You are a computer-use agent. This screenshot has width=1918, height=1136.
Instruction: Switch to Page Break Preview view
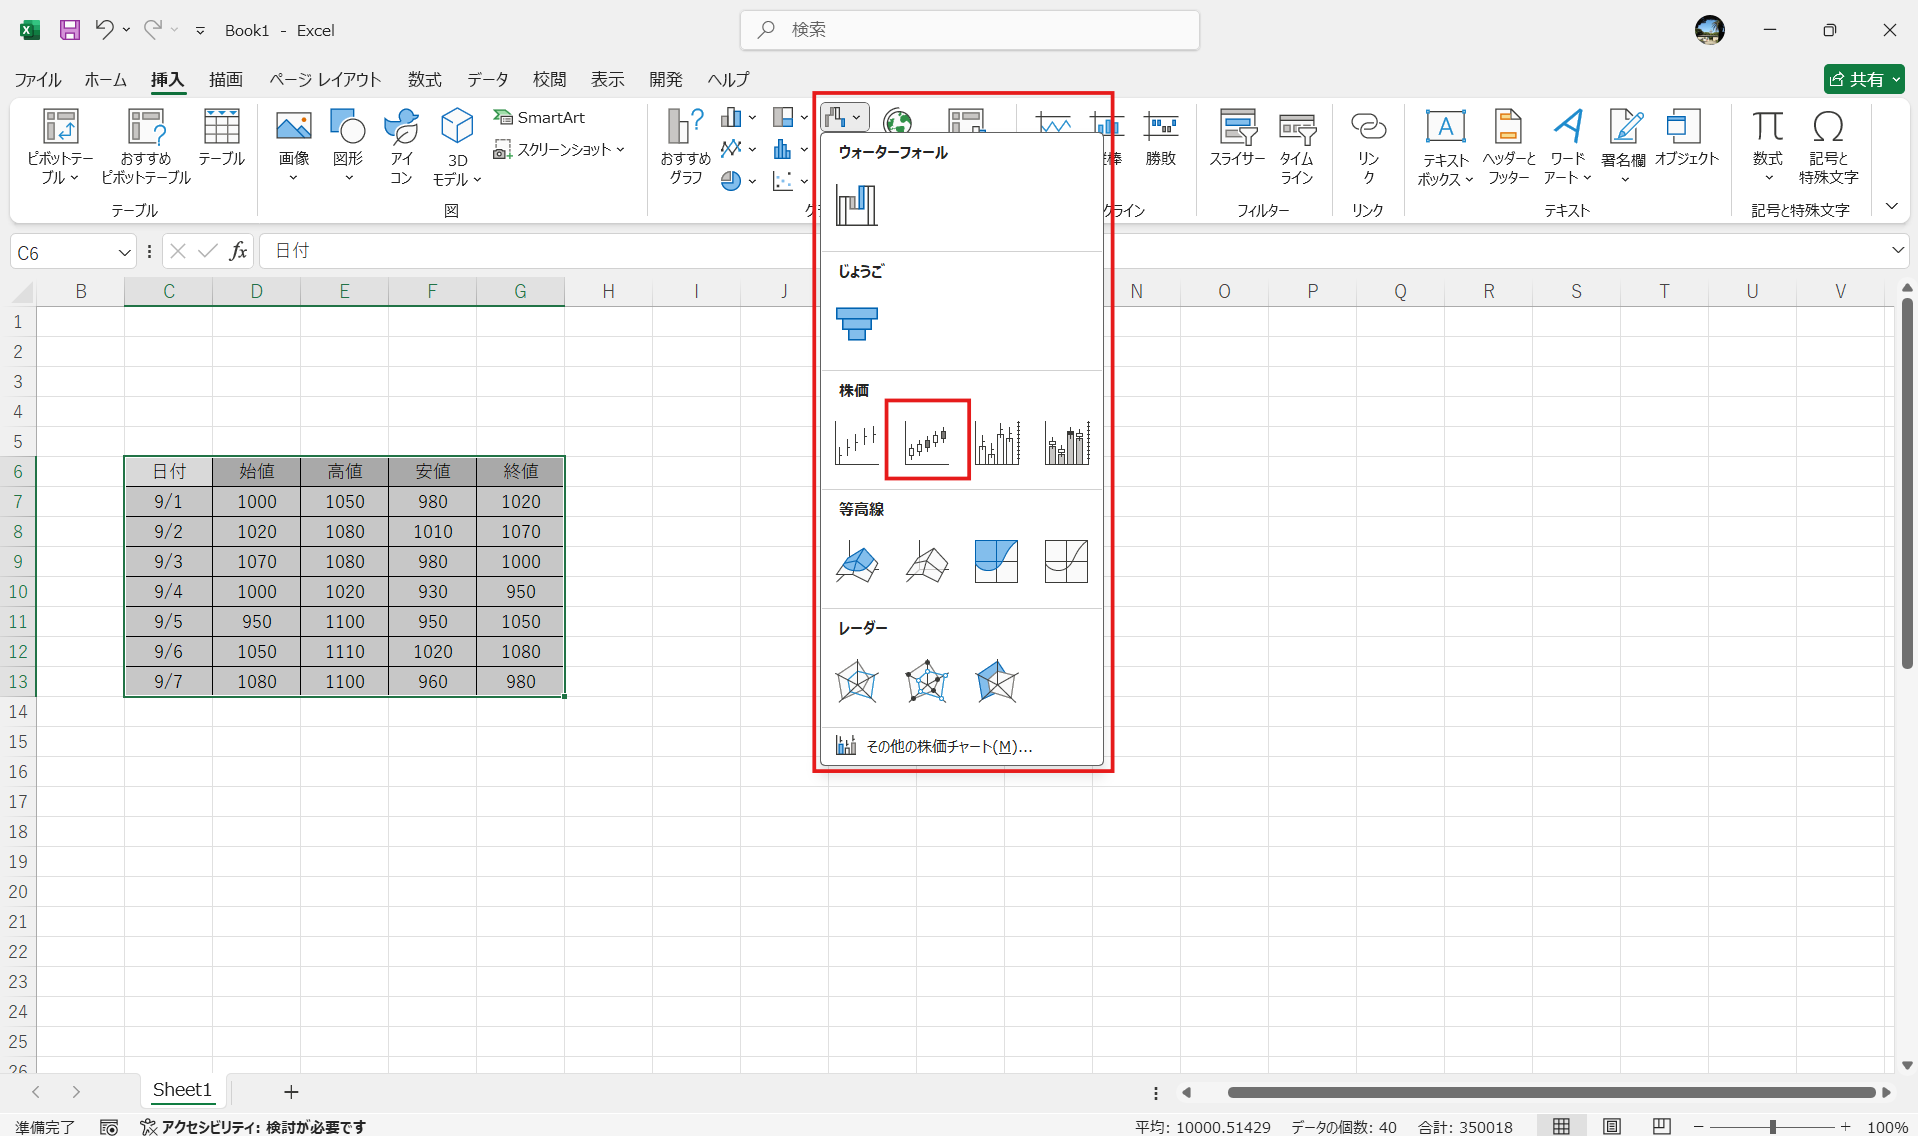pos(1661,1126)
